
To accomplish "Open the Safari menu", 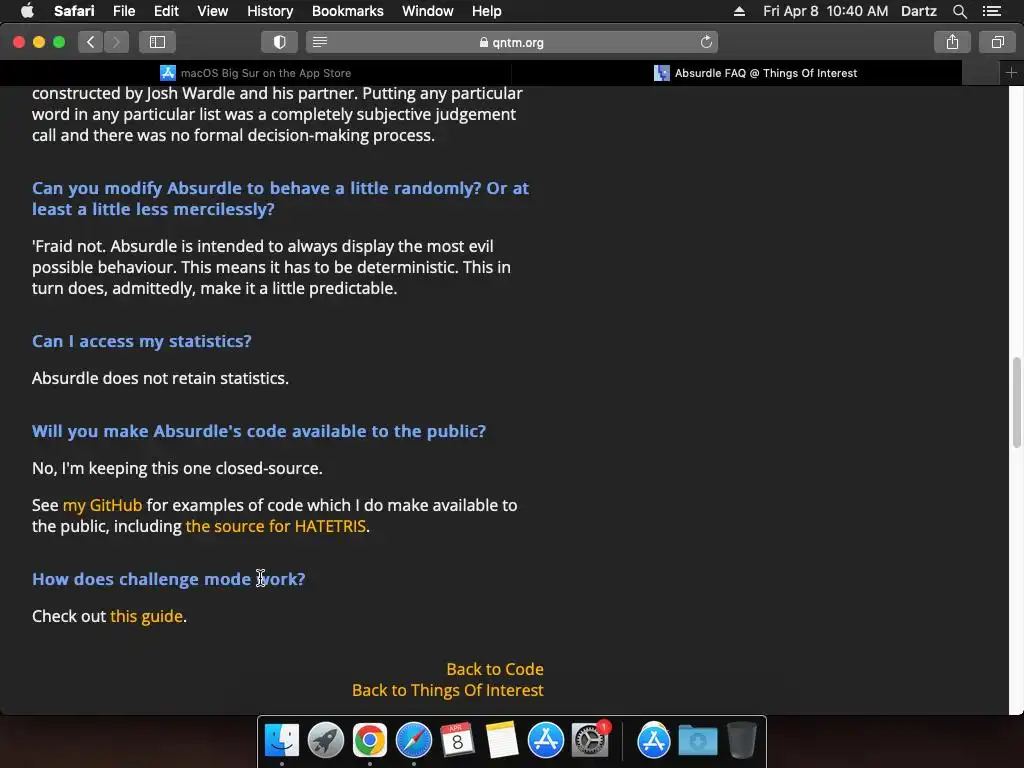I will point(74,11).
